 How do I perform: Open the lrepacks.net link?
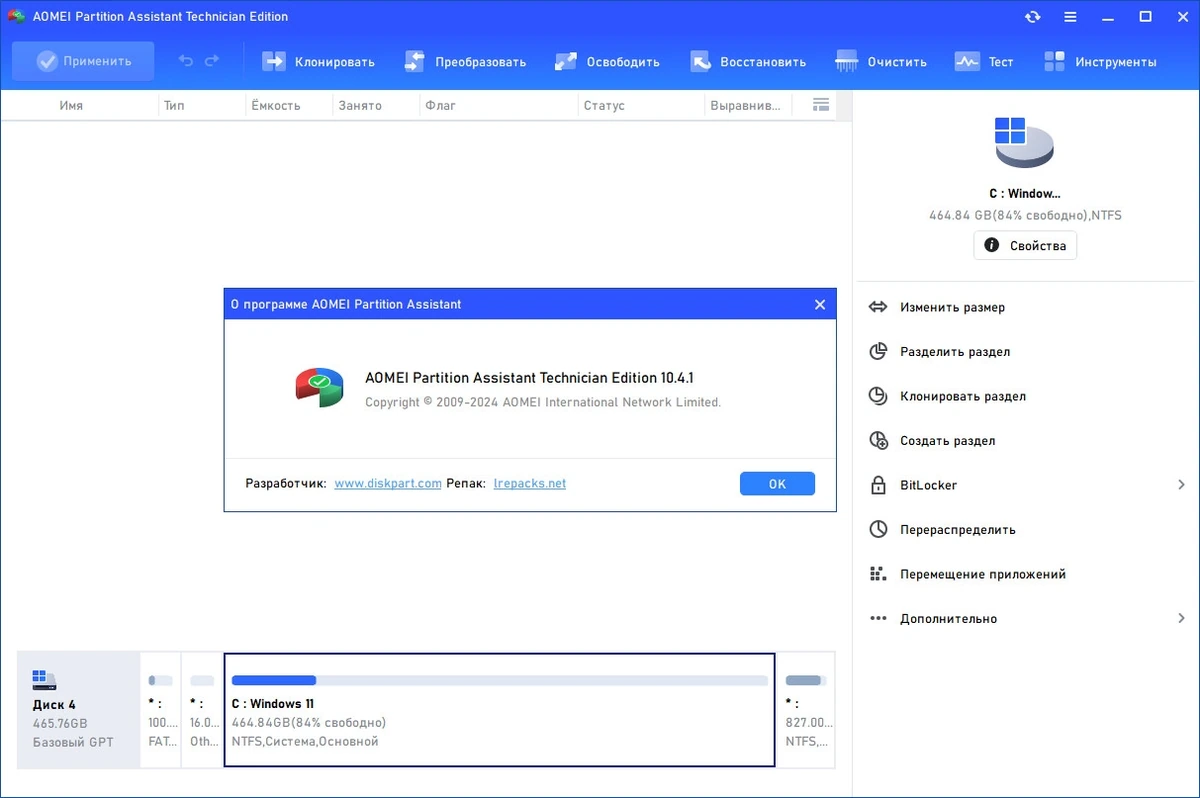(530, 483)
